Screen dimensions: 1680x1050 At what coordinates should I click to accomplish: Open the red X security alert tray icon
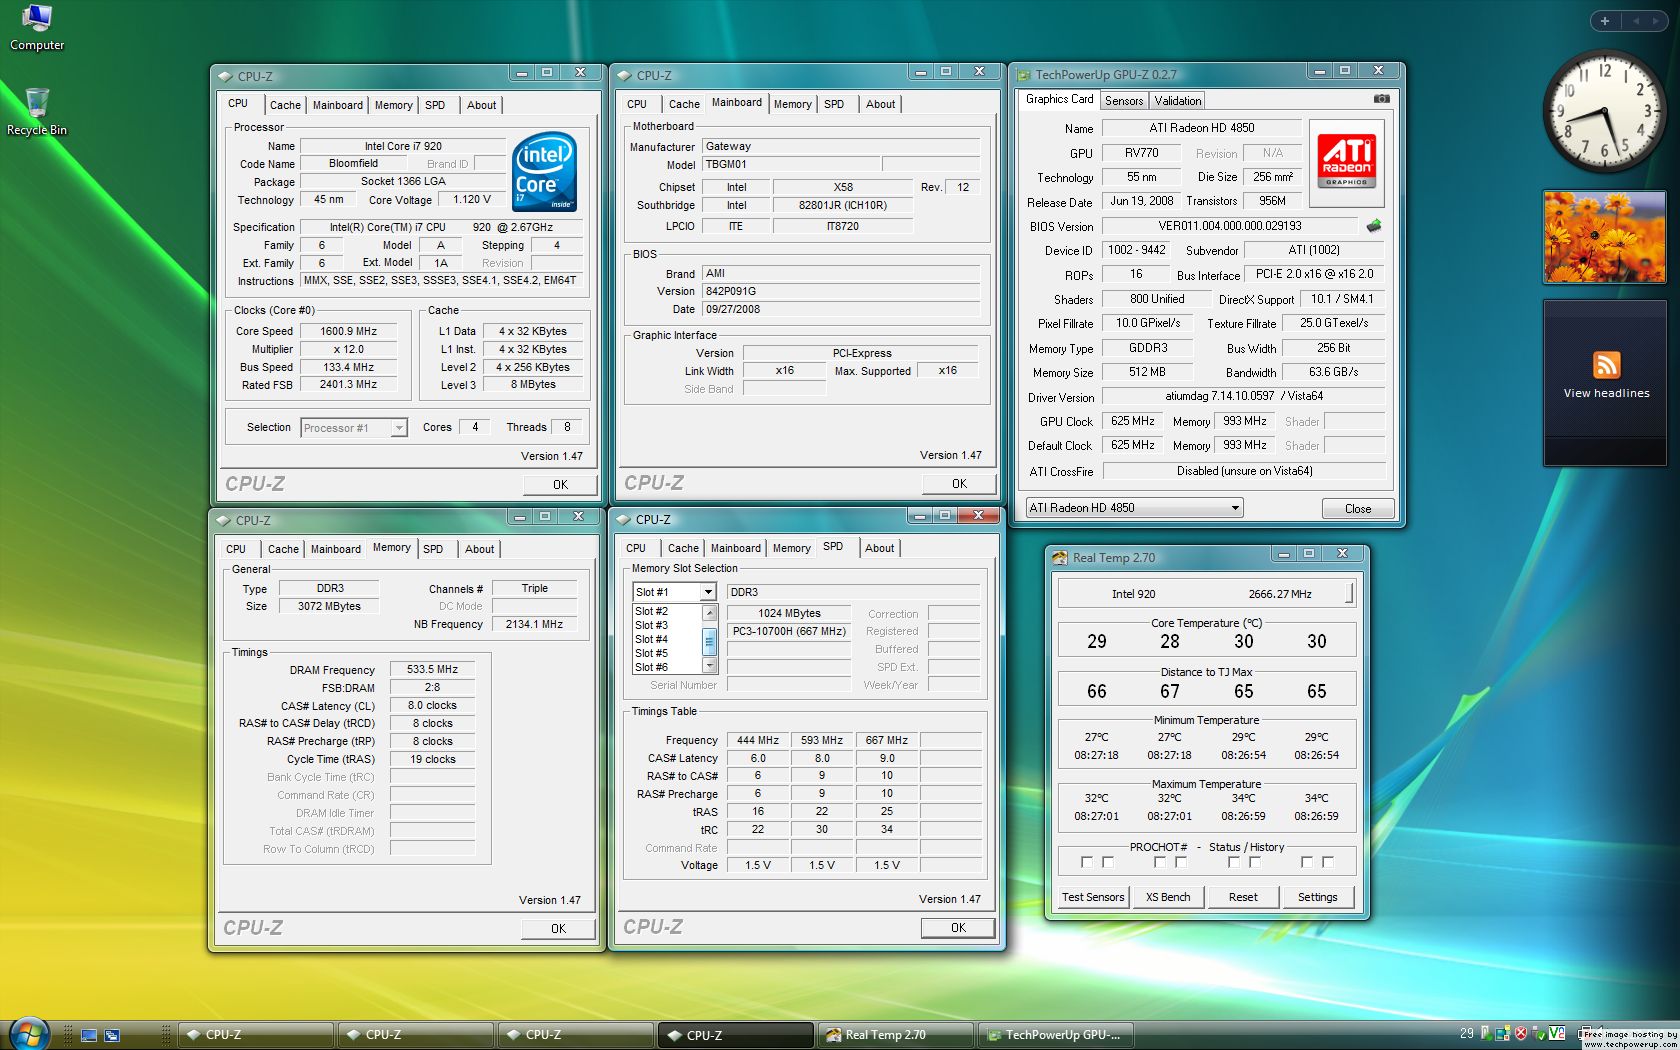pos(1521,1033)
